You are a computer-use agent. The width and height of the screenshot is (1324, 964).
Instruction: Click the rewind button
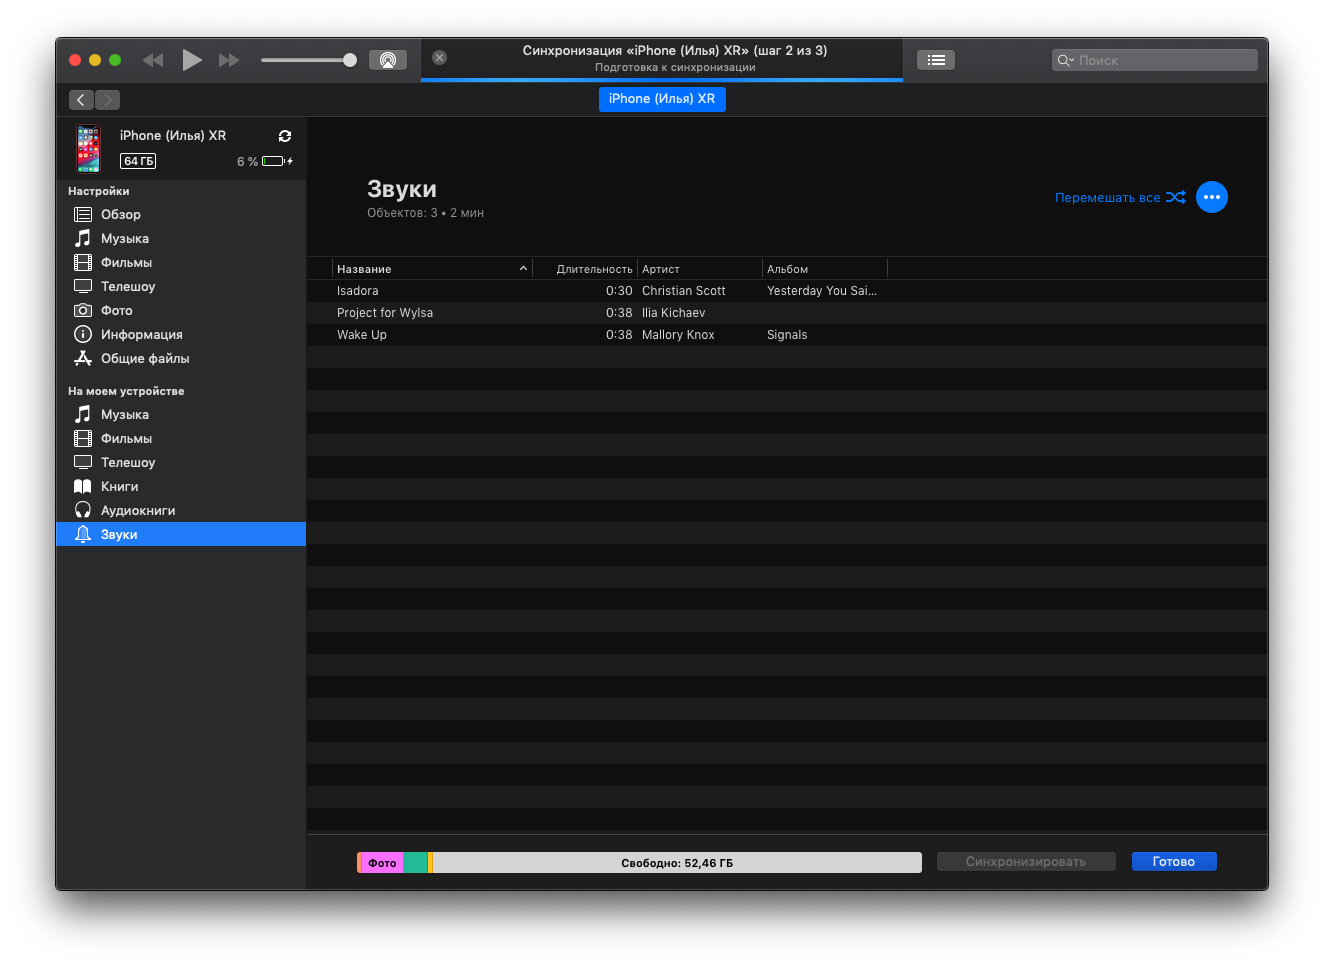click(153, 60)
